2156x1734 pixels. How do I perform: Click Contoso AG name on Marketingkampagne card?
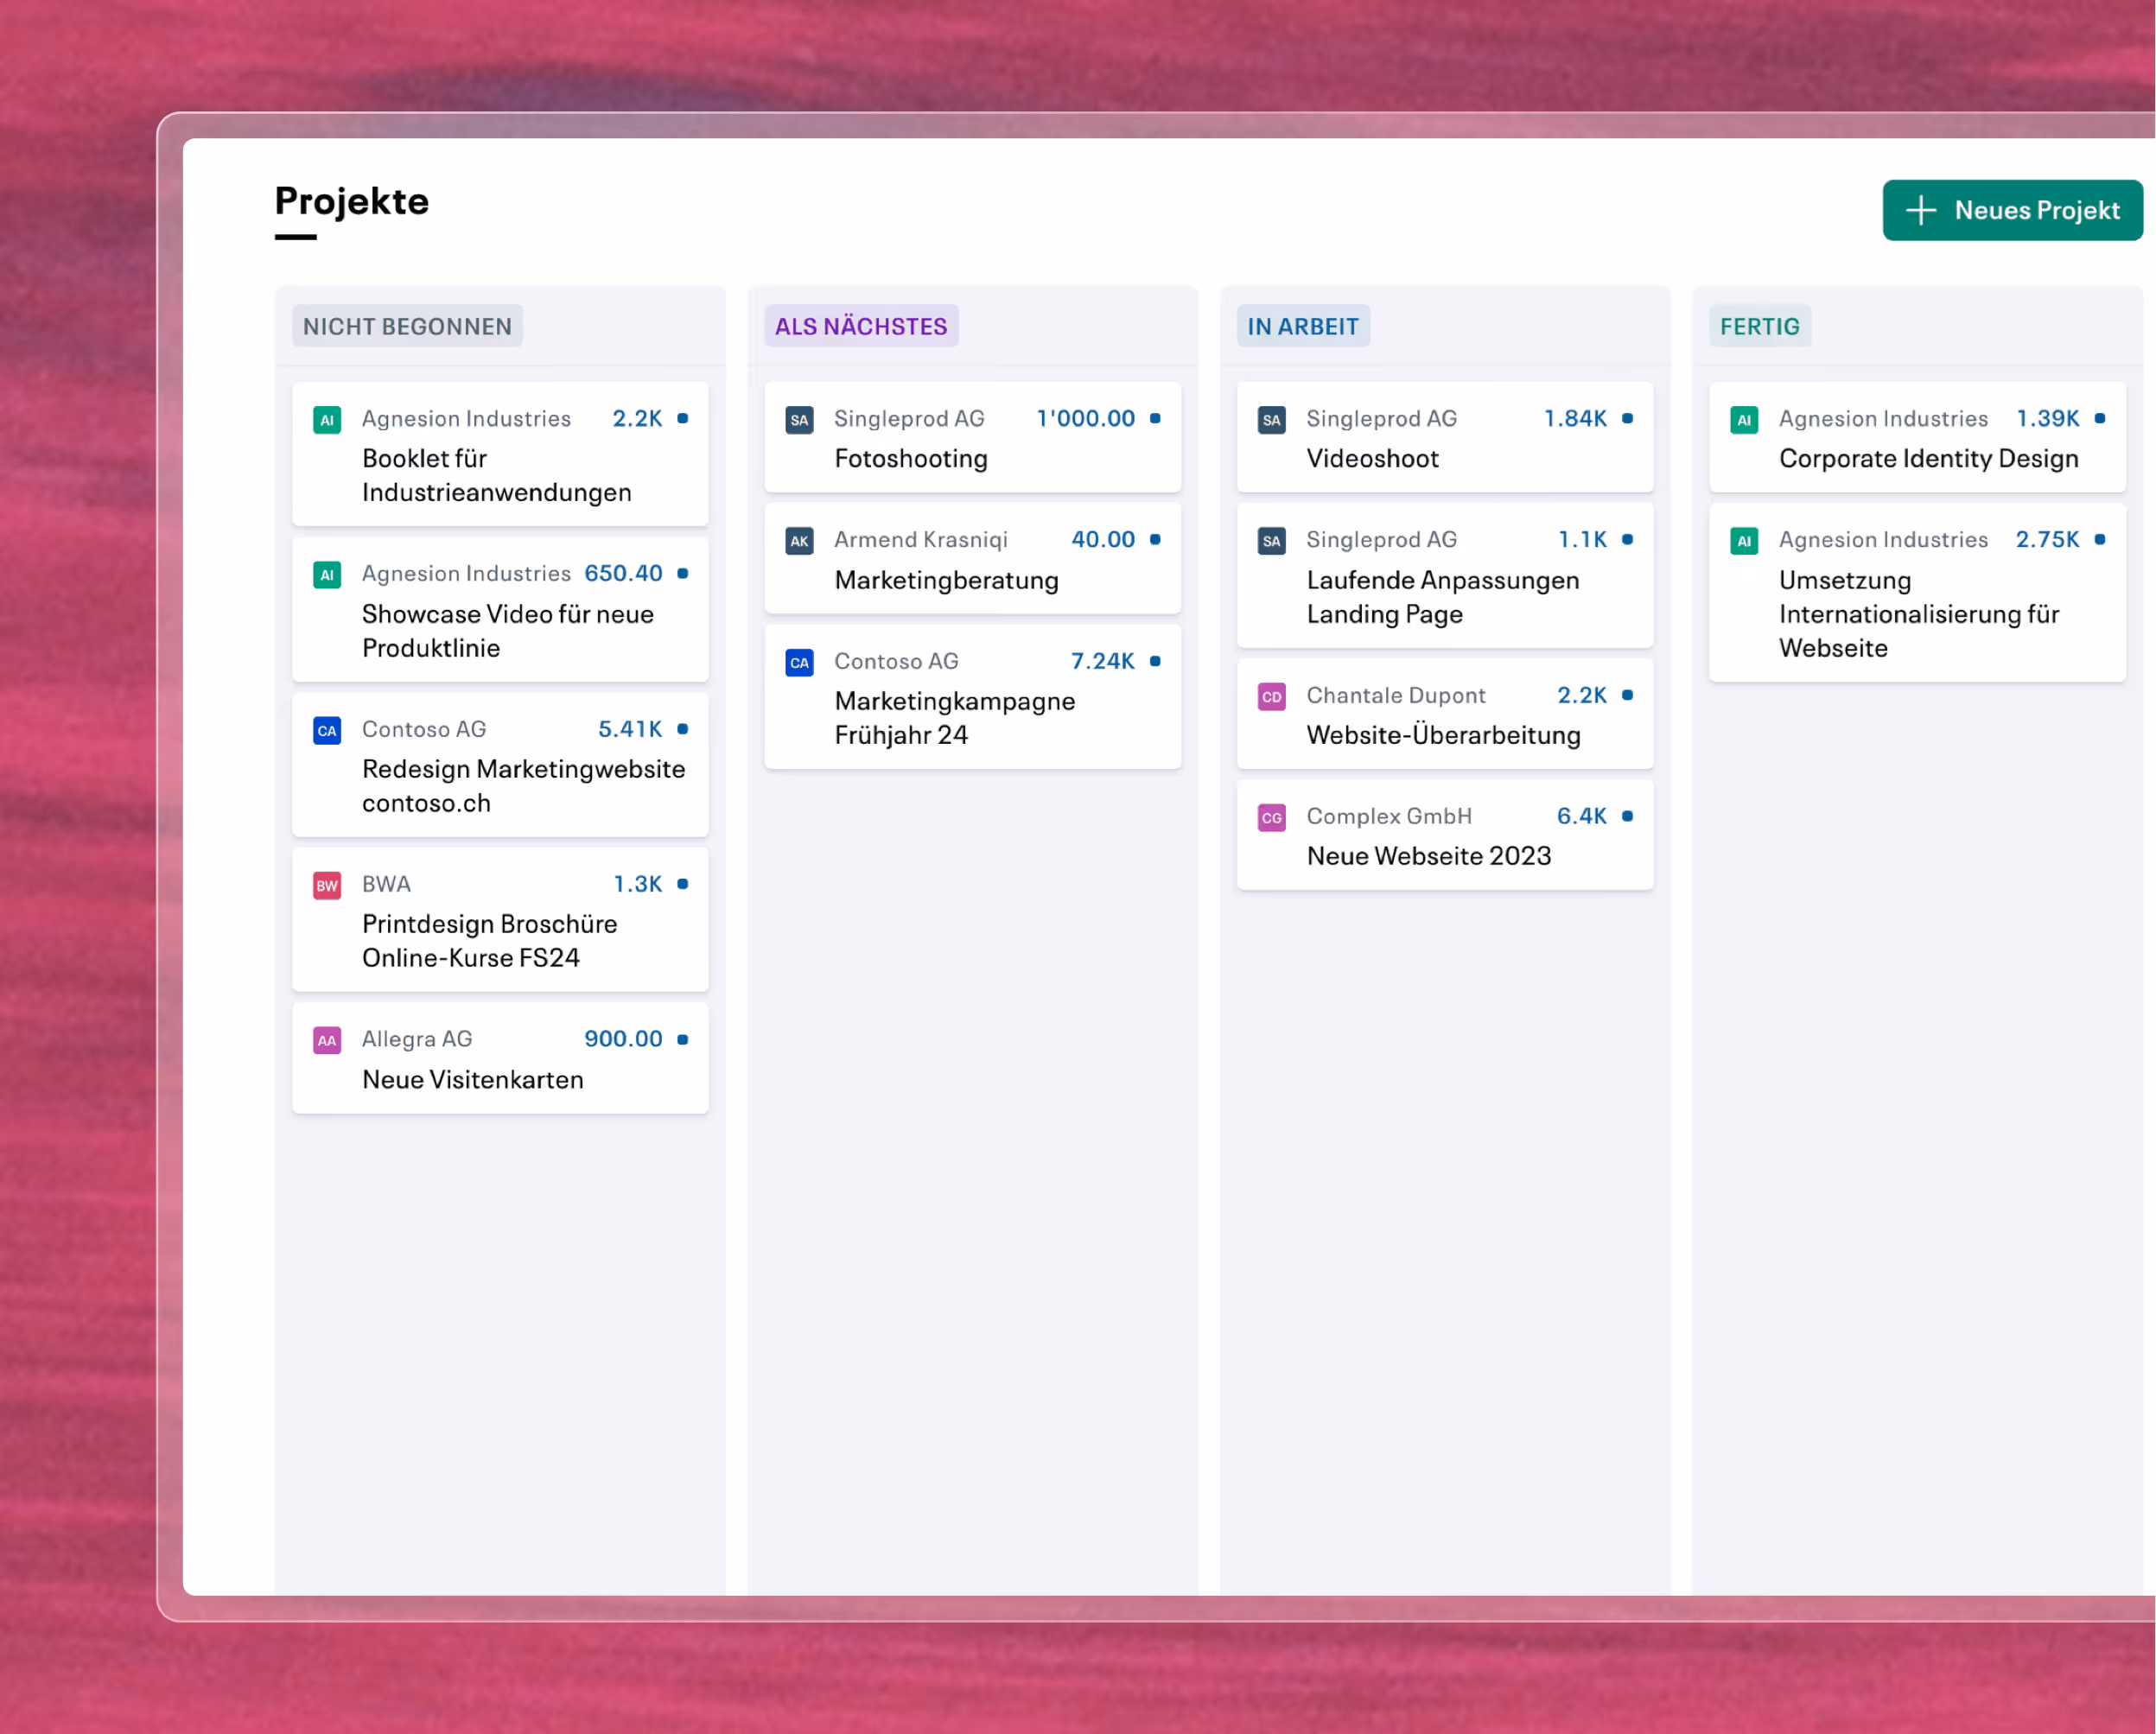coord(896,662)
